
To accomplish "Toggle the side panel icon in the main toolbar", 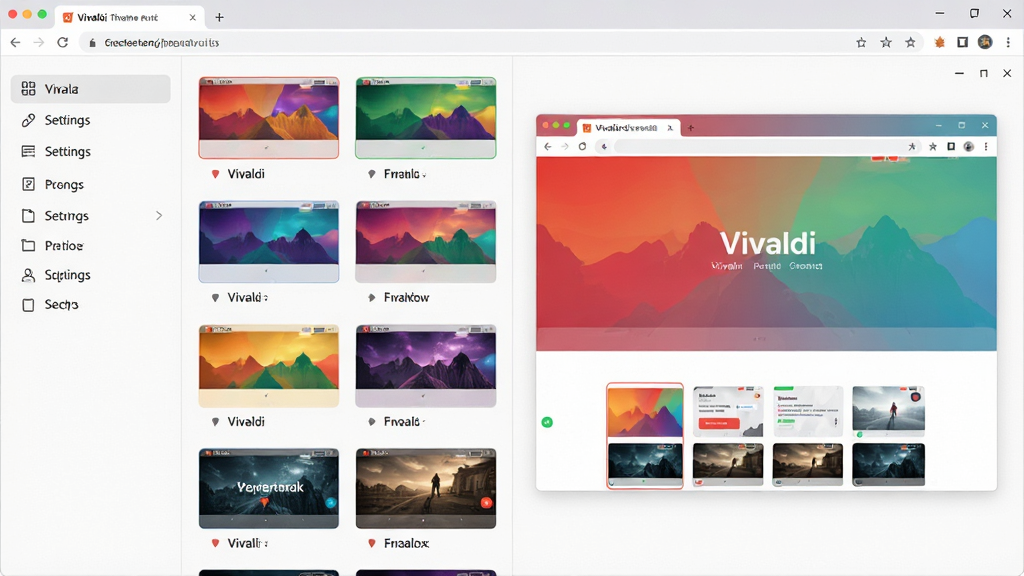I will tap(963, 42).
